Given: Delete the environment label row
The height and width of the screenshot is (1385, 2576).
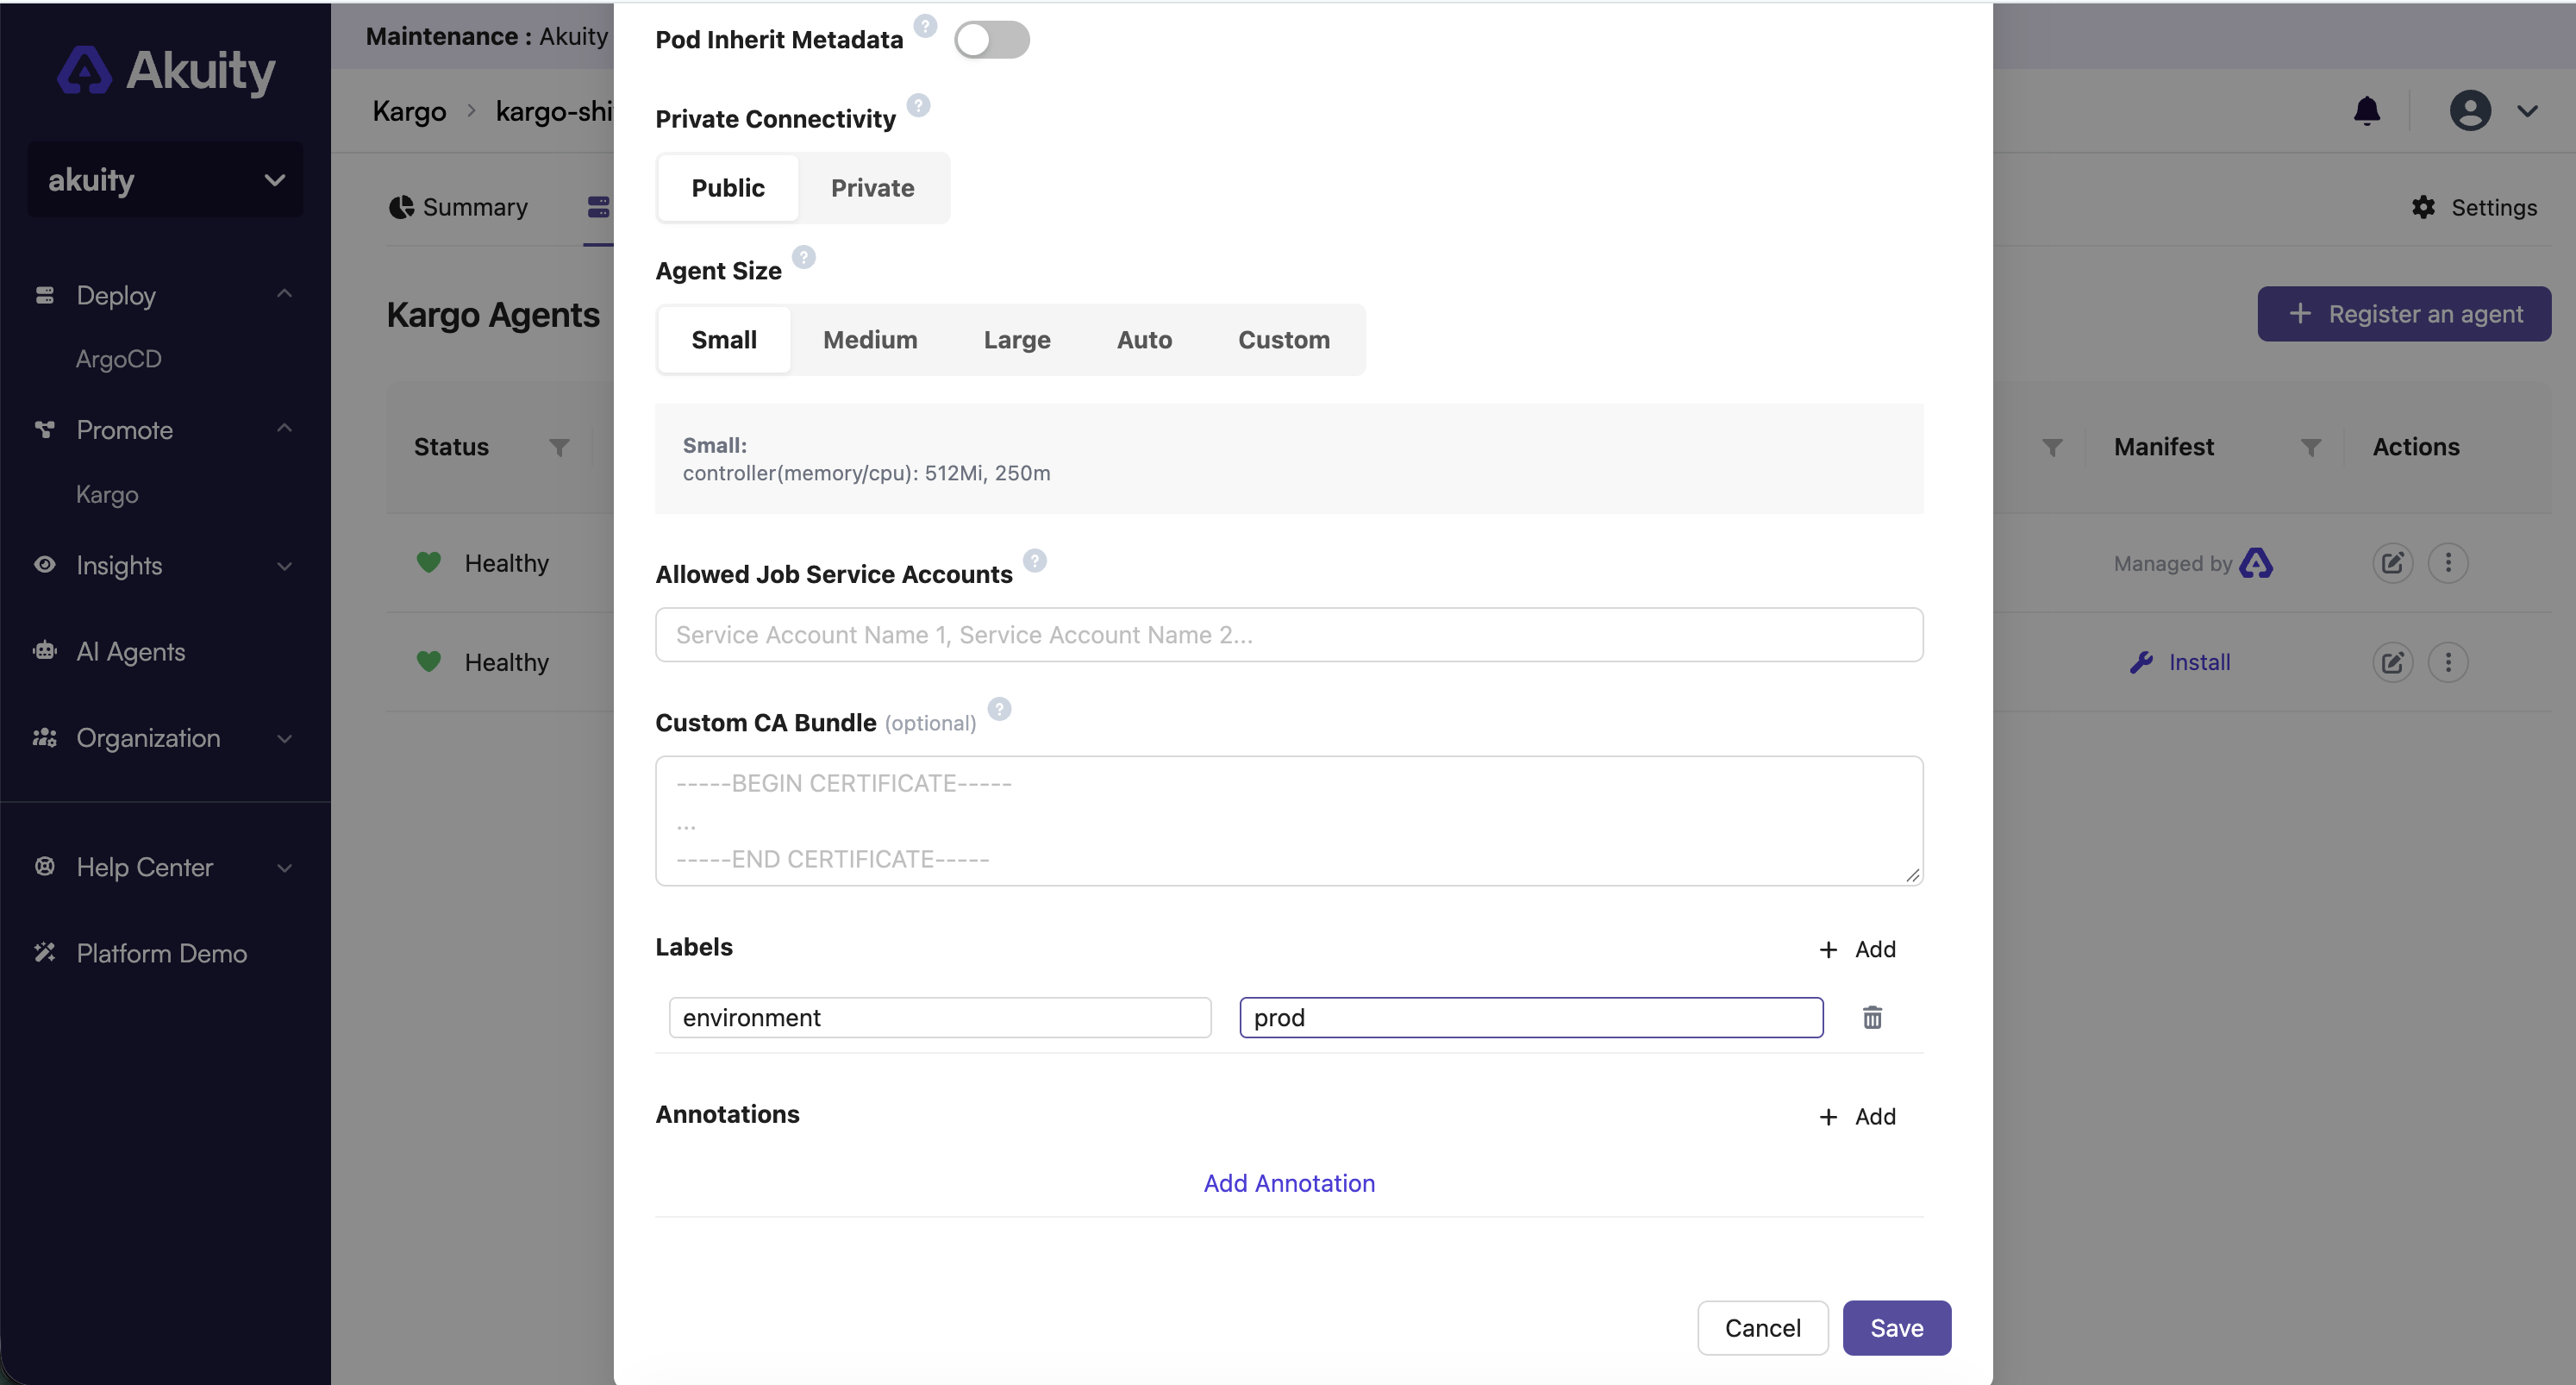Looking at the screenshot, I should coord(1872,1017).
